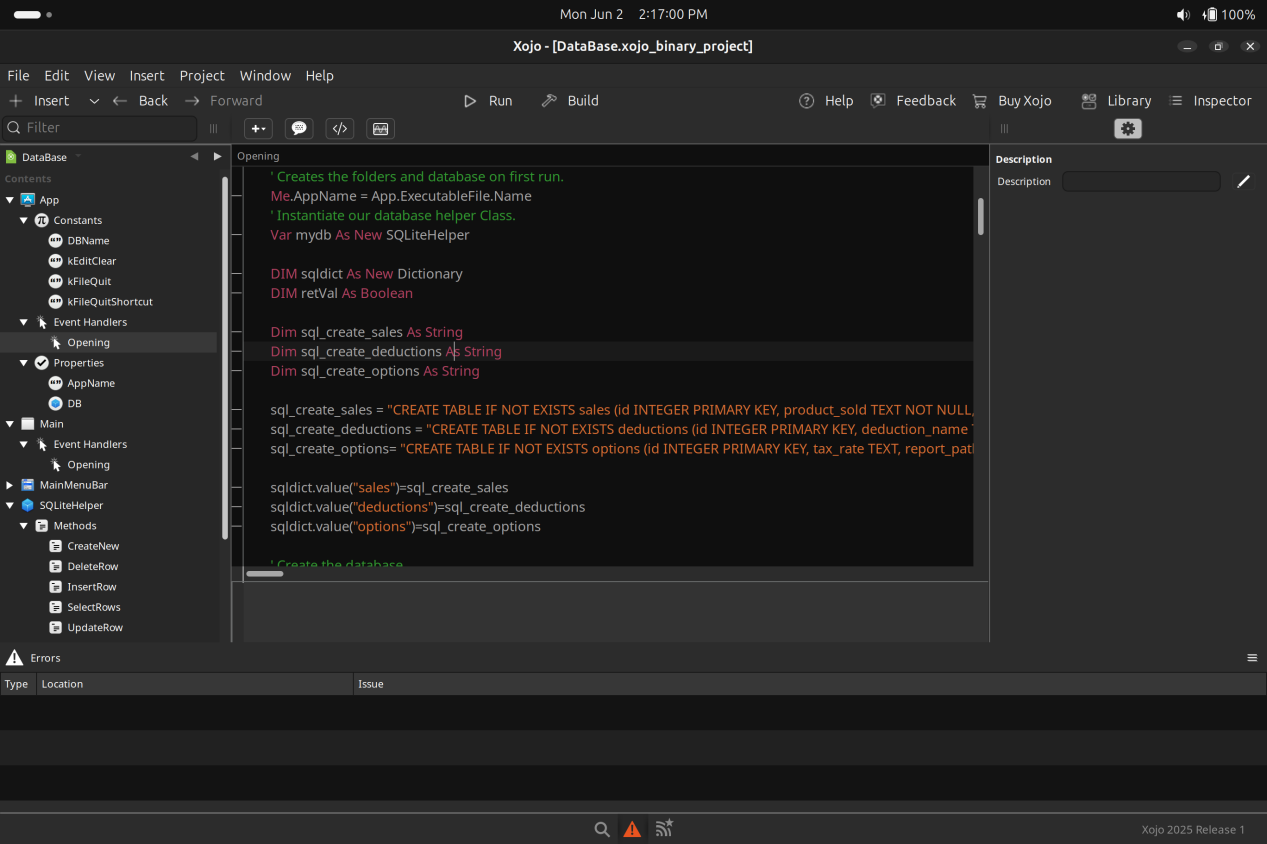The width and height of the screenshot is (1267, 844).
Task: Collapse the Constants tree group
Action: (24, 220)
